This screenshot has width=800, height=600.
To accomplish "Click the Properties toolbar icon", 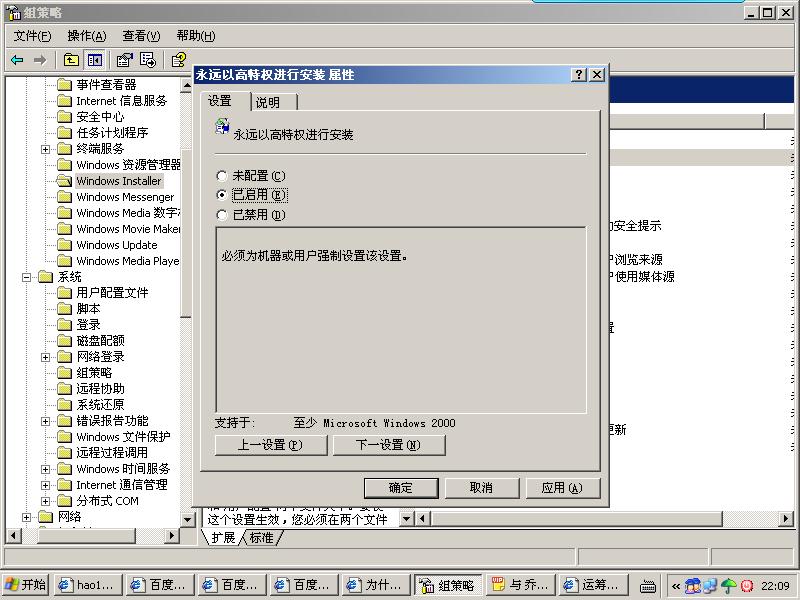I will click(124, 60).
